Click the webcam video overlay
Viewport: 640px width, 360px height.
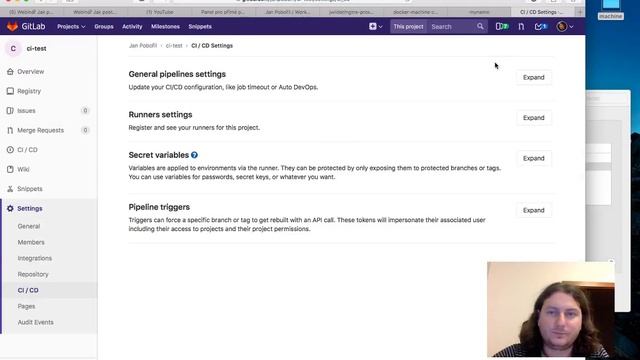tap(551, 309)
